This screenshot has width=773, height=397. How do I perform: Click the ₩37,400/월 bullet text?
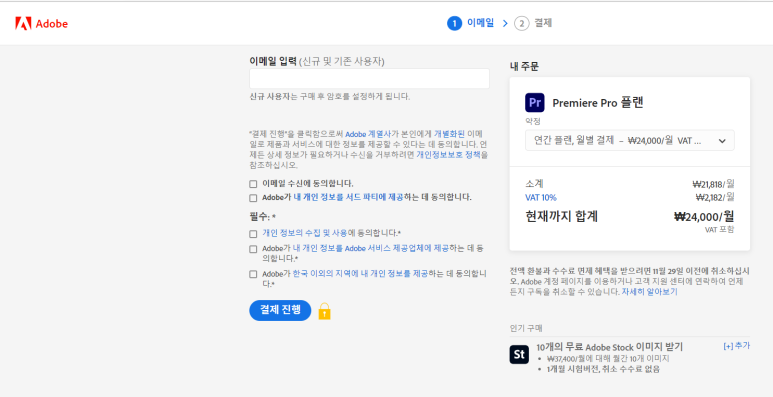pyautogui.click(x=607, y=359)
